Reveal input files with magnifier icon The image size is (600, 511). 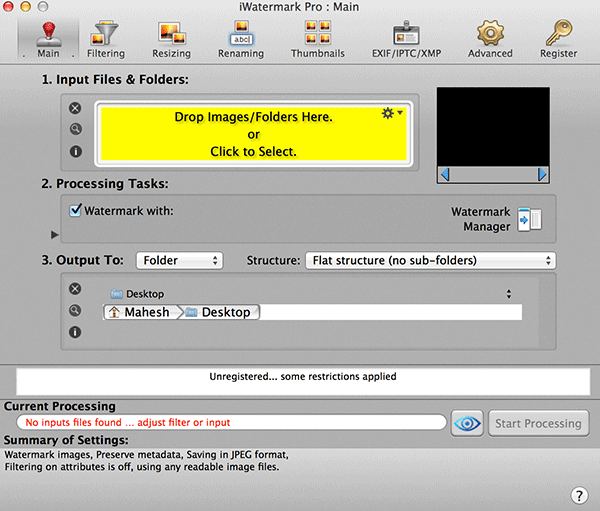[x=75, y=129]
